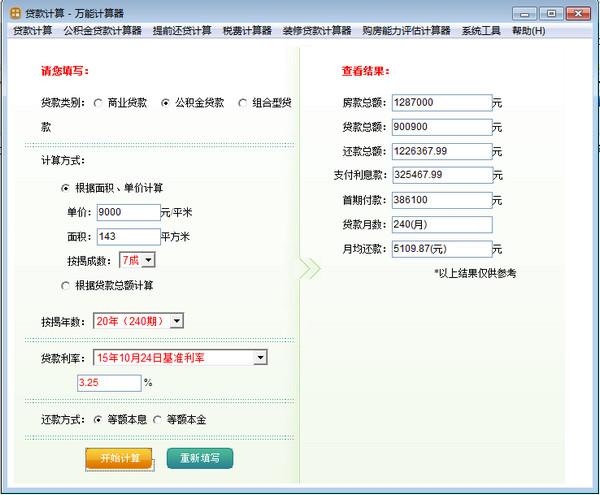Open the 公积金贷款计算器 menu
Image resolution: width=600 pixels, height=495 pixels.
click(103, 31)
